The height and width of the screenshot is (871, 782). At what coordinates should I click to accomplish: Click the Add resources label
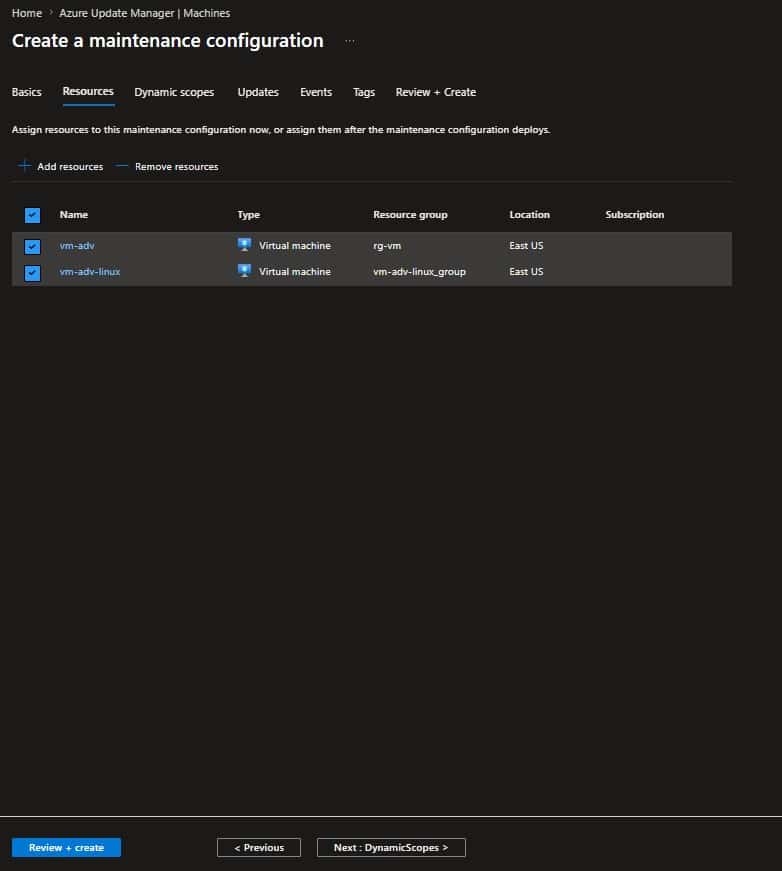click(x=70, y=167)
